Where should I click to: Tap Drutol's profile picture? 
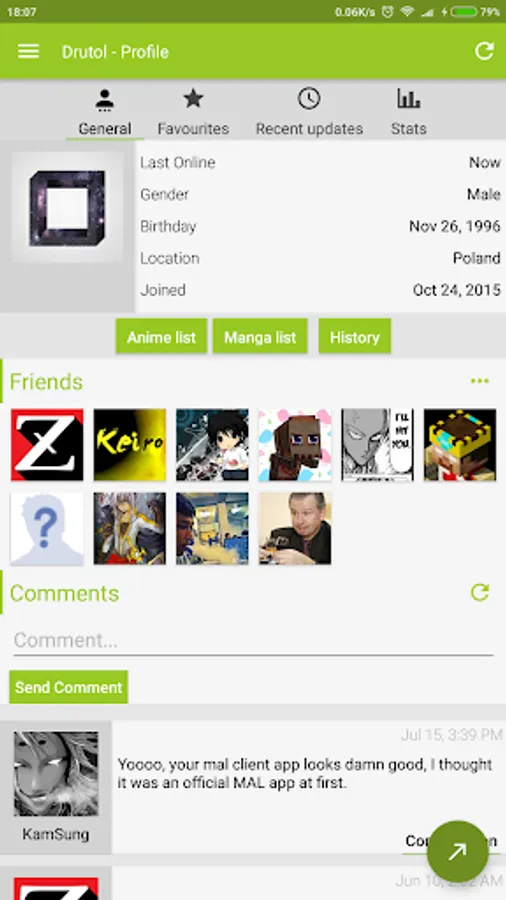[67, 207]
